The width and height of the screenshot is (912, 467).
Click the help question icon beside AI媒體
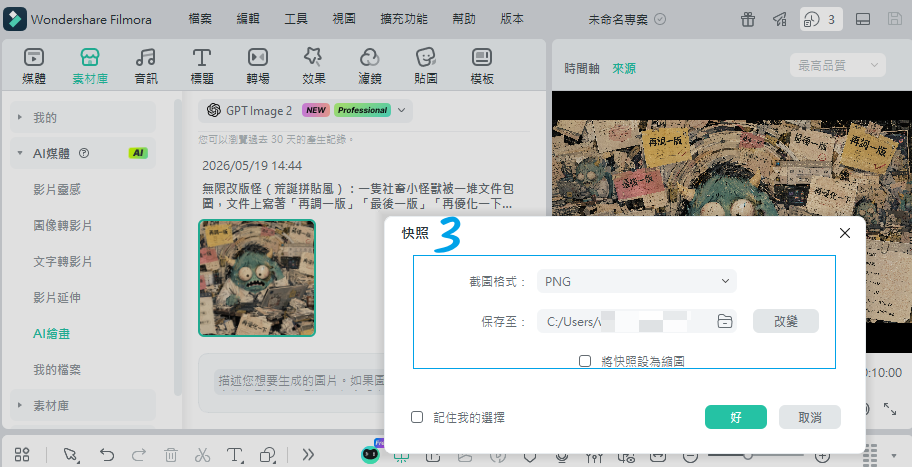[x=84, y=153]
